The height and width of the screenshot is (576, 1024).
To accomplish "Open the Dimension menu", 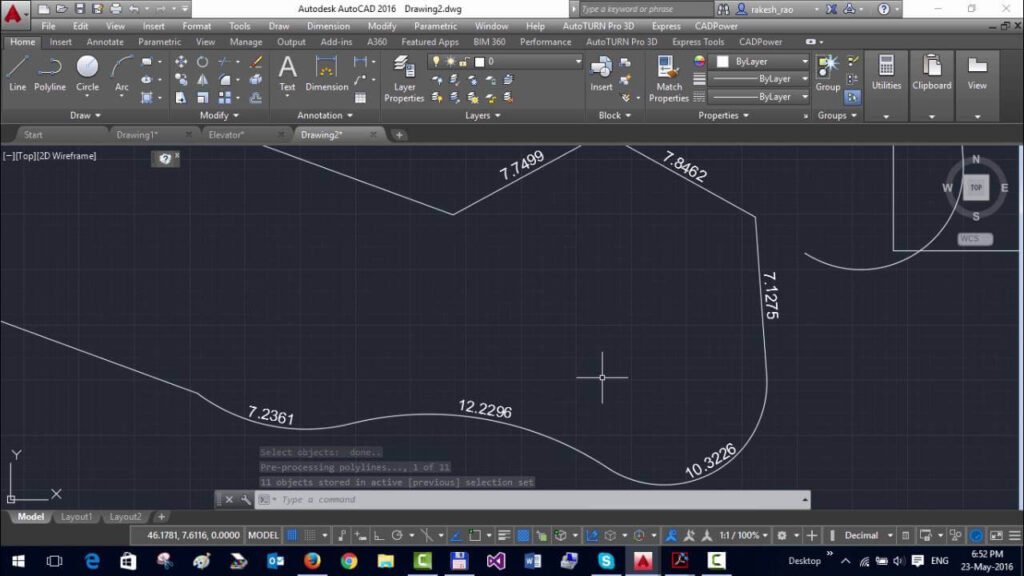I will pos(328,26).
